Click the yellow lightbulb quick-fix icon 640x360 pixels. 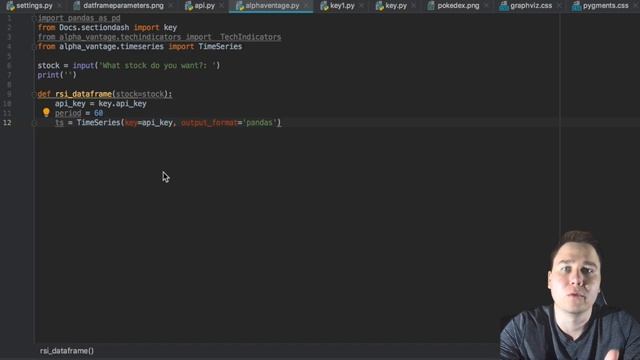(46, 112)
